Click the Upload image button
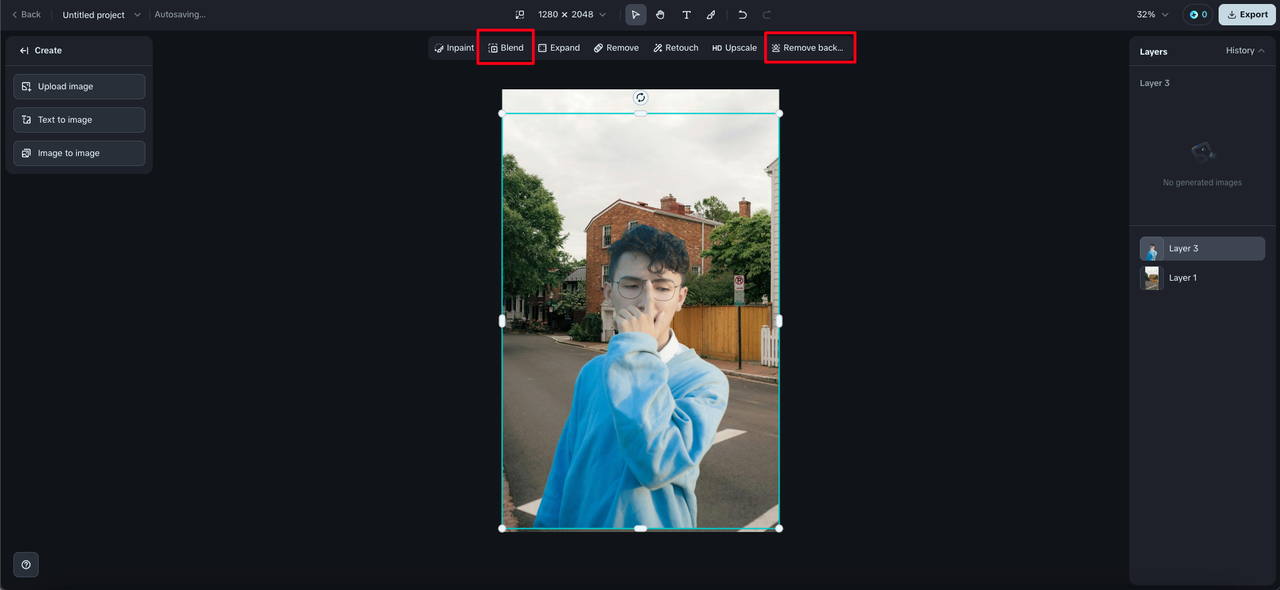 (x=79, y=87)
